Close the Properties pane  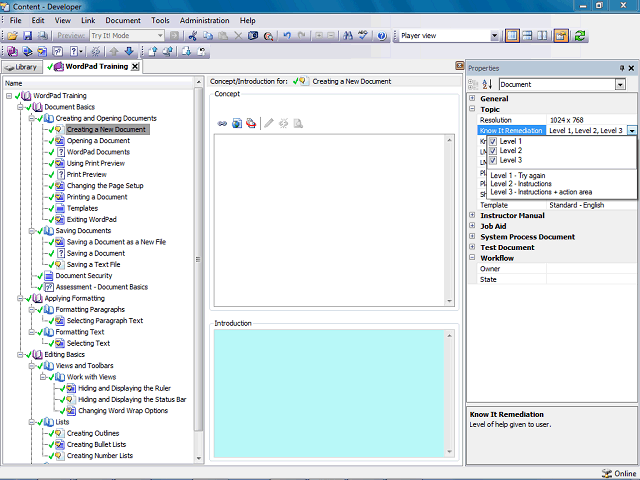[631, 68]
